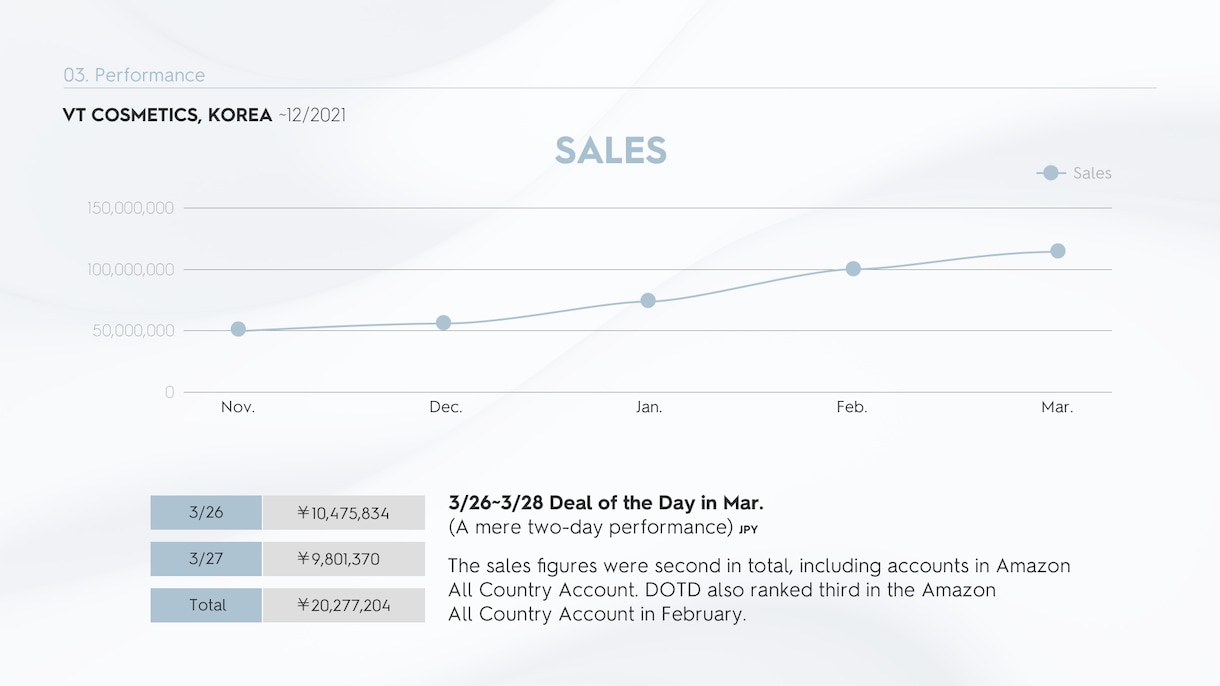Select the SALES chart title
This screenshot has height=686, width=1220.
coord(611,150)
